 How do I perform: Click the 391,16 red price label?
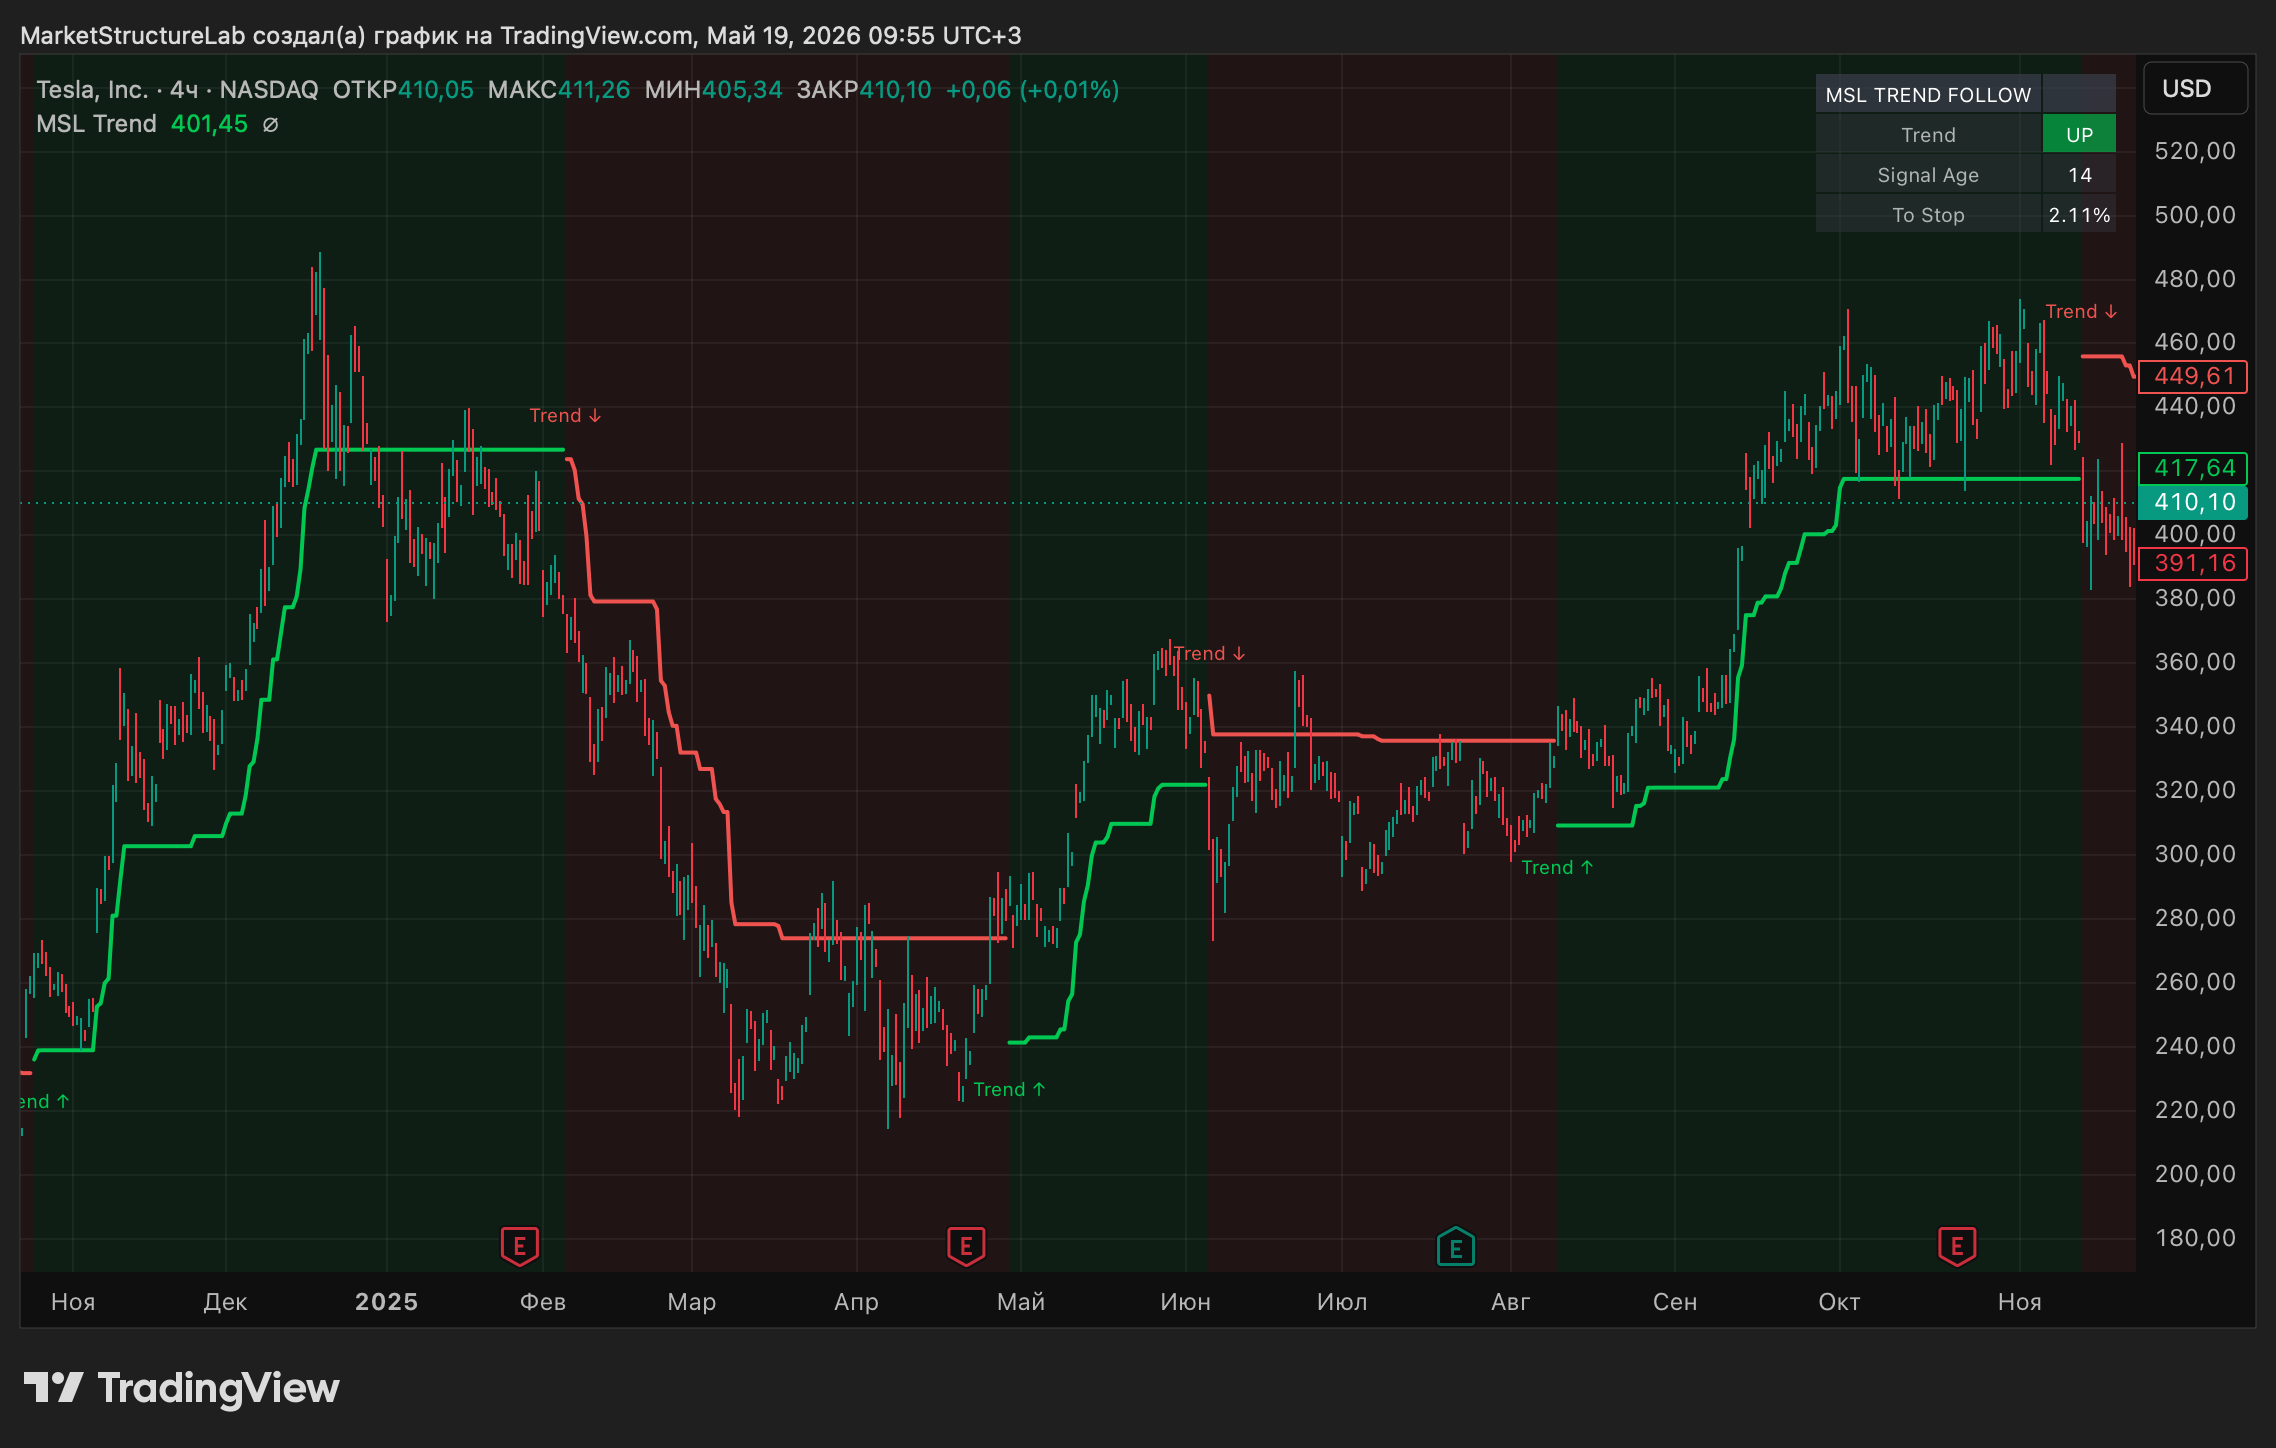pos(2193,563)
